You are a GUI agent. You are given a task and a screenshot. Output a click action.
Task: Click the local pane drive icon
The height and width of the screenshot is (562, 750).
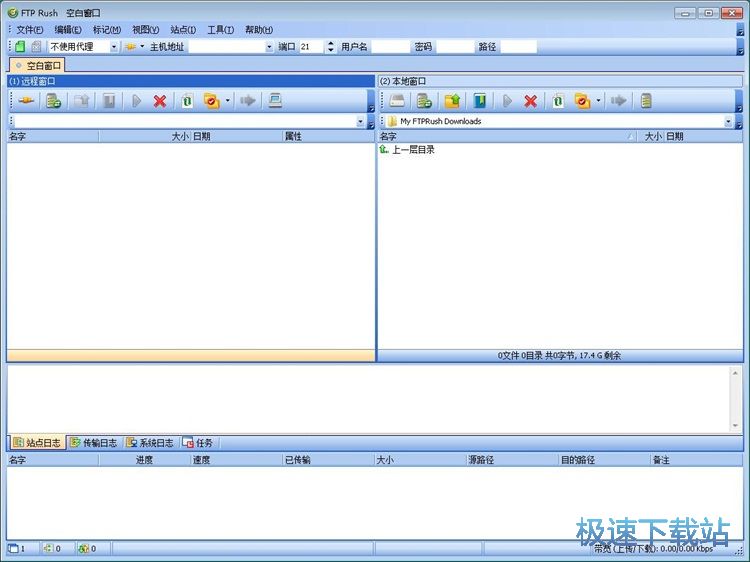pos(397,101)
